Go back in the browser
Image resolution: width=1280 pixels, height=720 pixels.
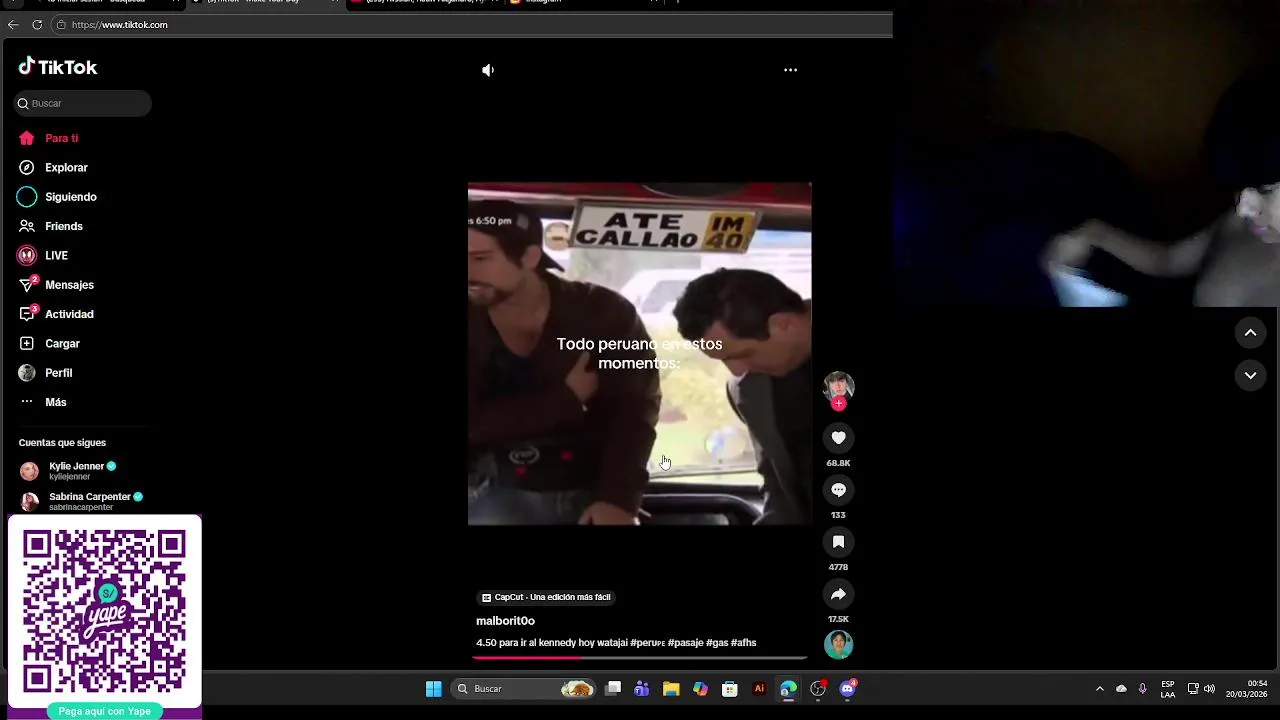tap(13, 25)
